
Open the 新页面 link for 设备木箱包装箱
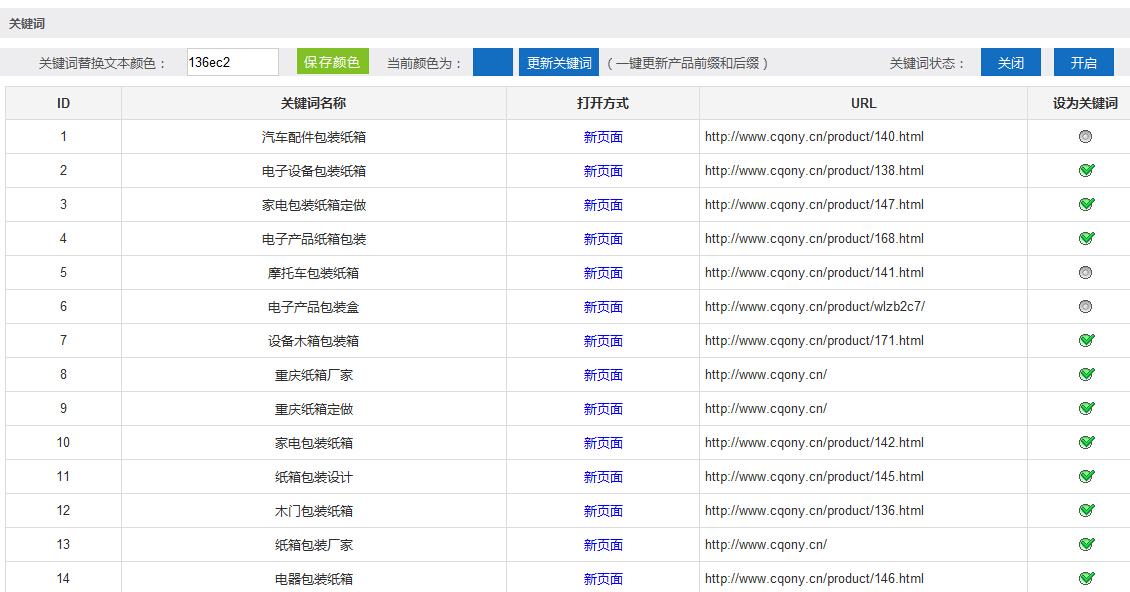603,341
